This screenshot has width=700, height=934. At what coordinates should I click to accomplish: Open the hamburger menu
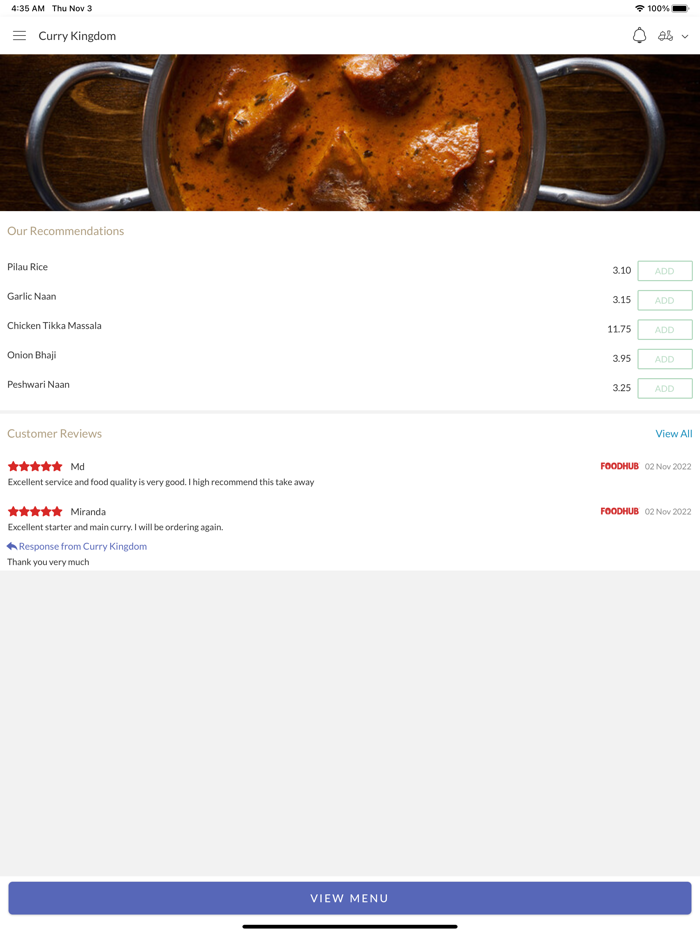click(19, 36)
